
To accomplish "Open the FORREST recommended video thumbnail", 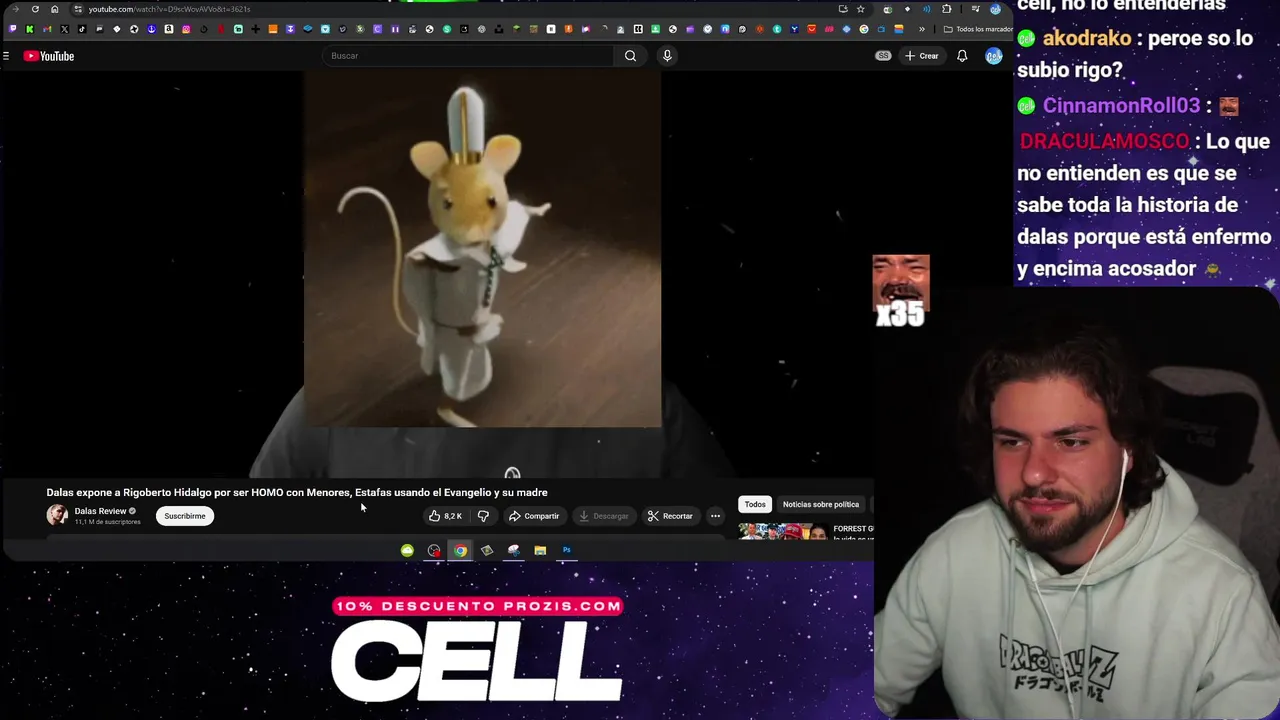I will pos(783,531).
